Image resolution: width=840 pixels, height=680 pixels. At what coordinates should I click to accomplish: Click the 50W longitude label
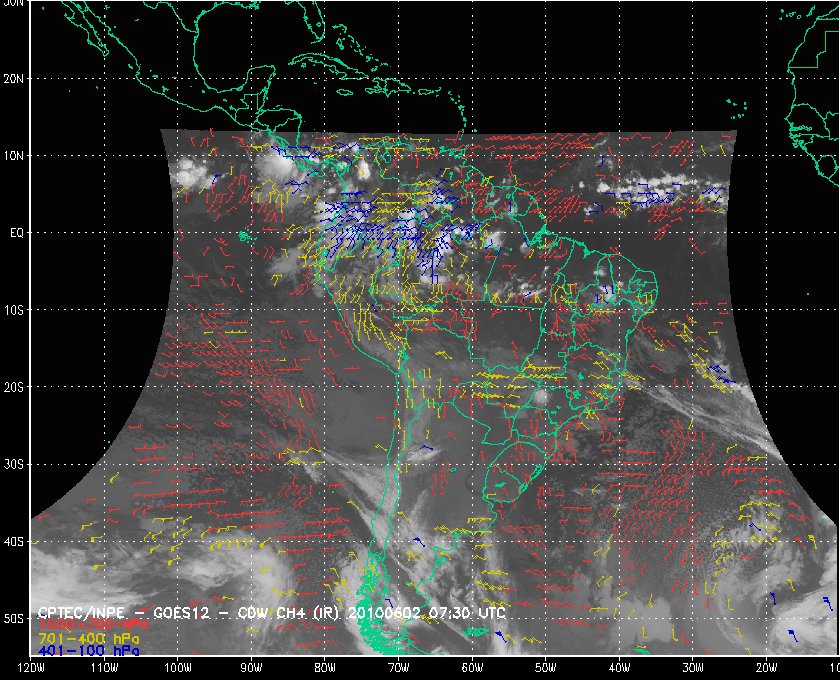(x=545, y=668)
